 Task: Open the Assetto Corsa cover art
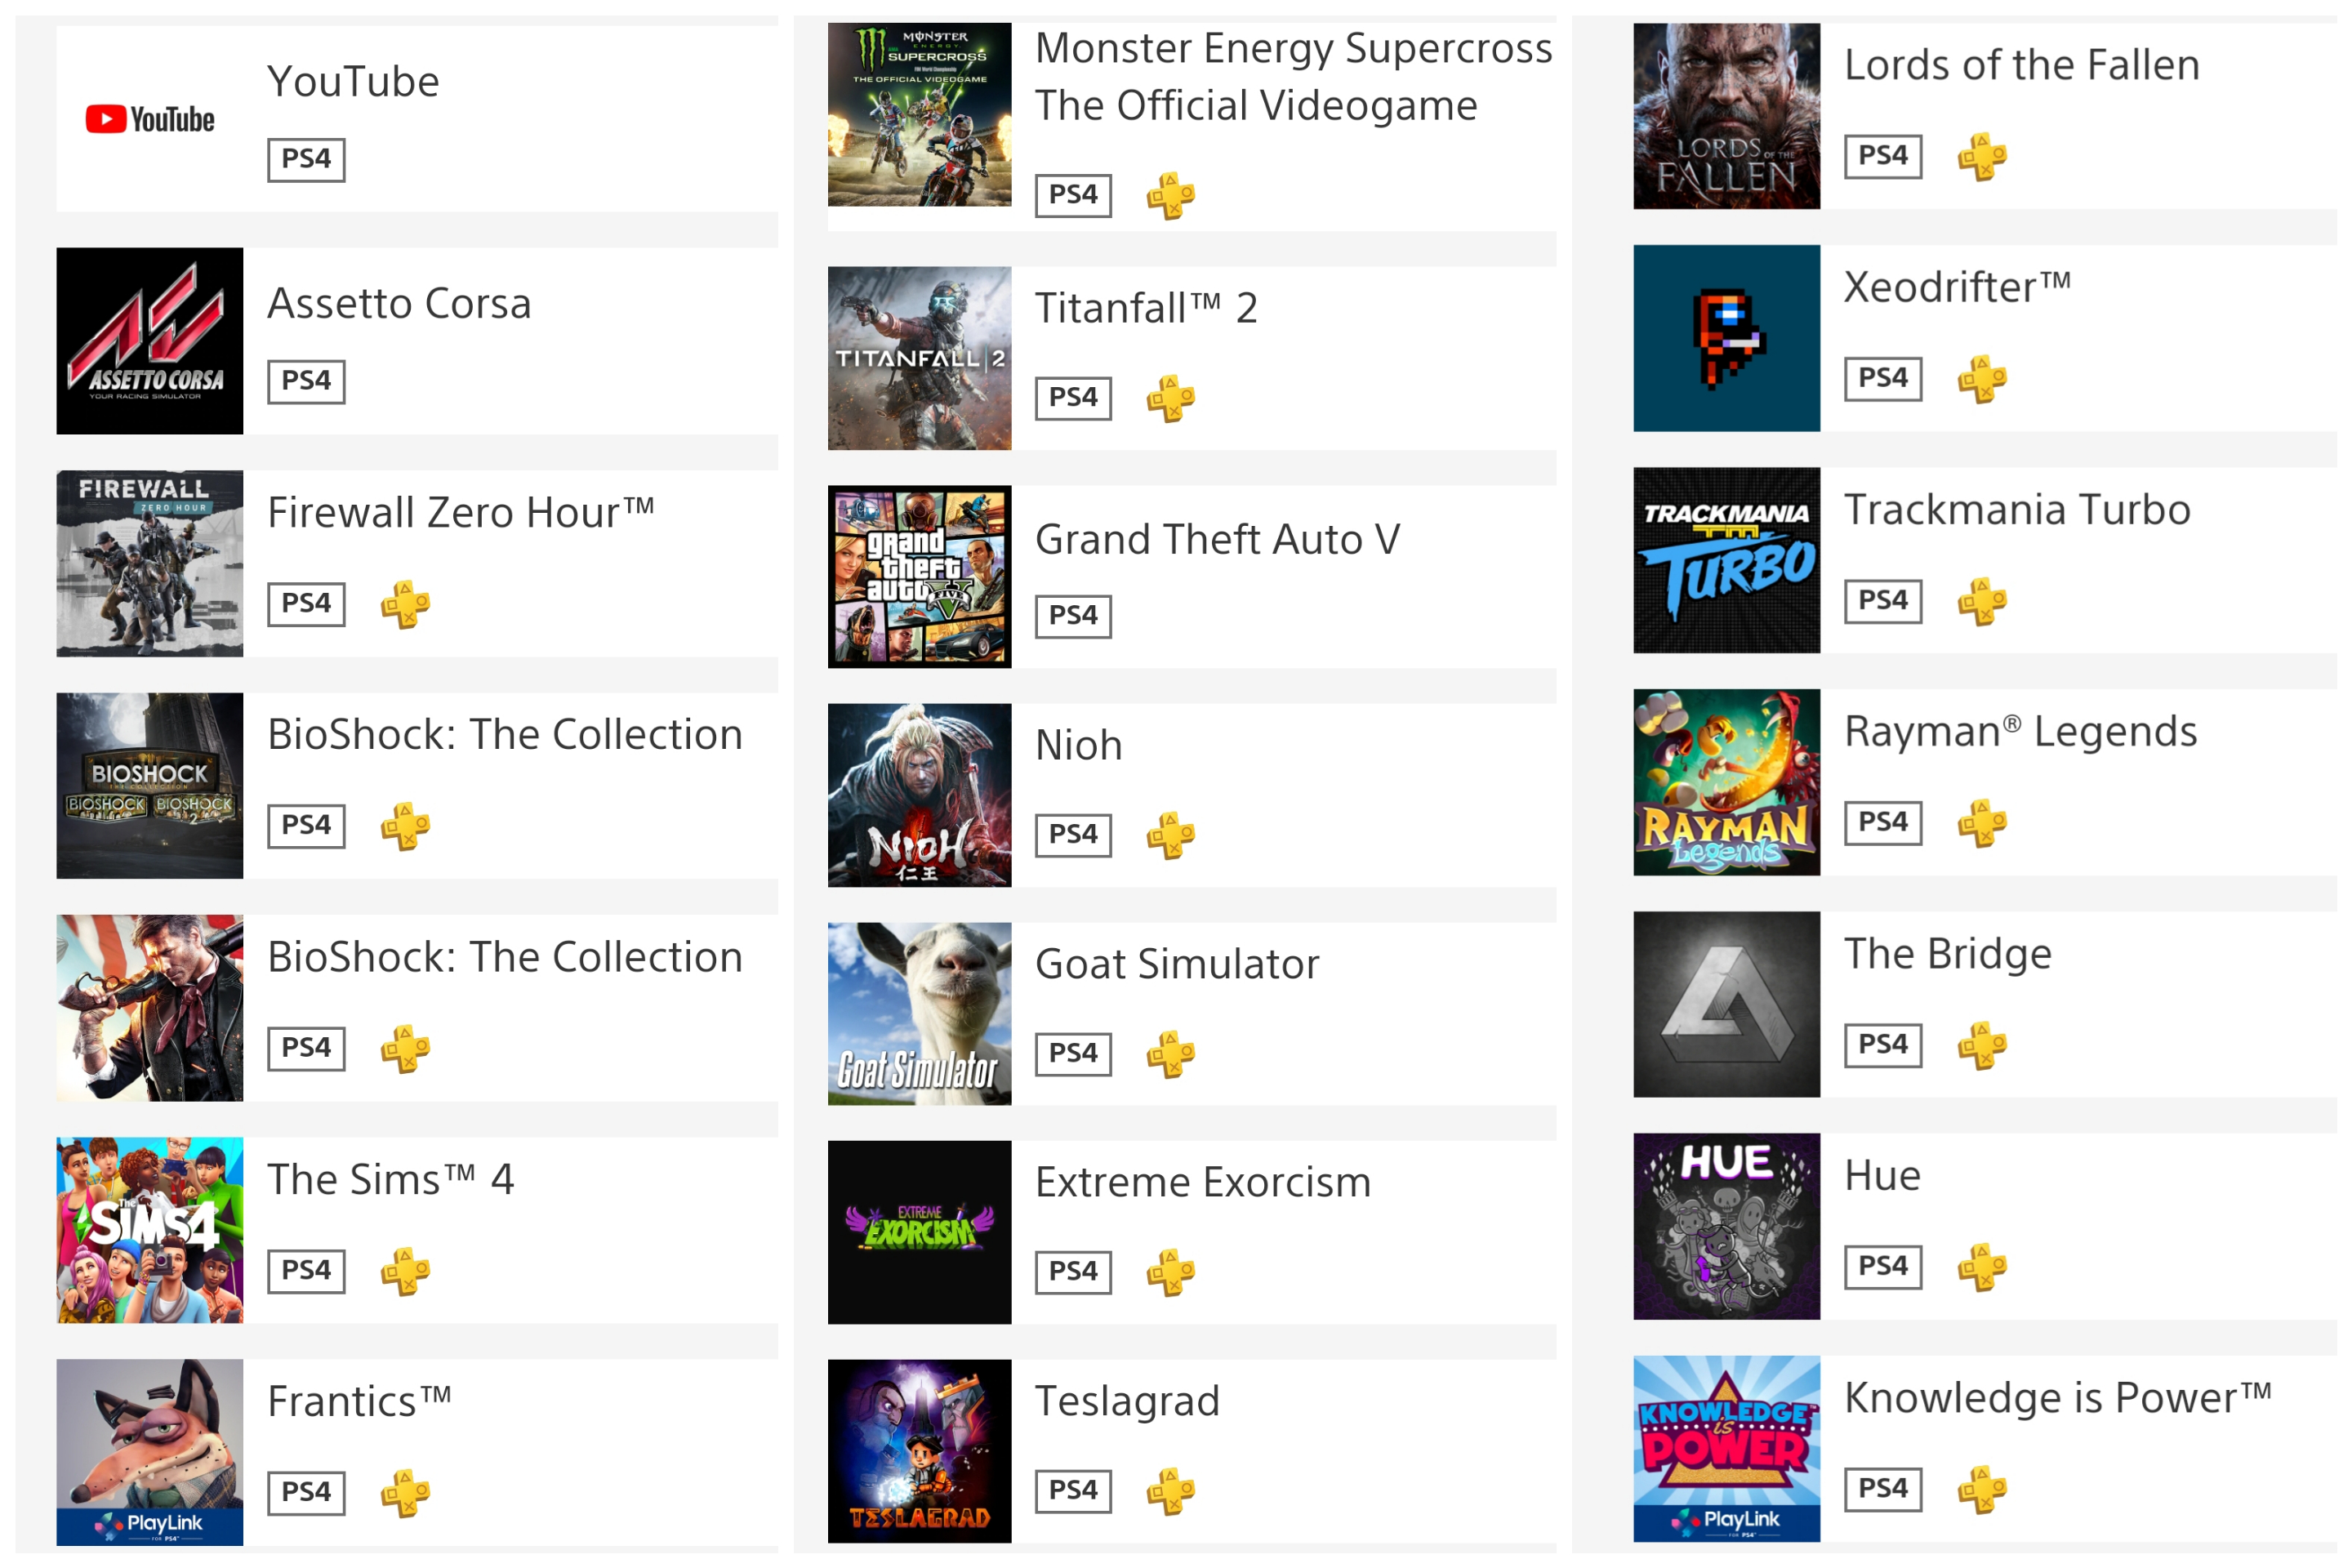(x=150, y=341)
